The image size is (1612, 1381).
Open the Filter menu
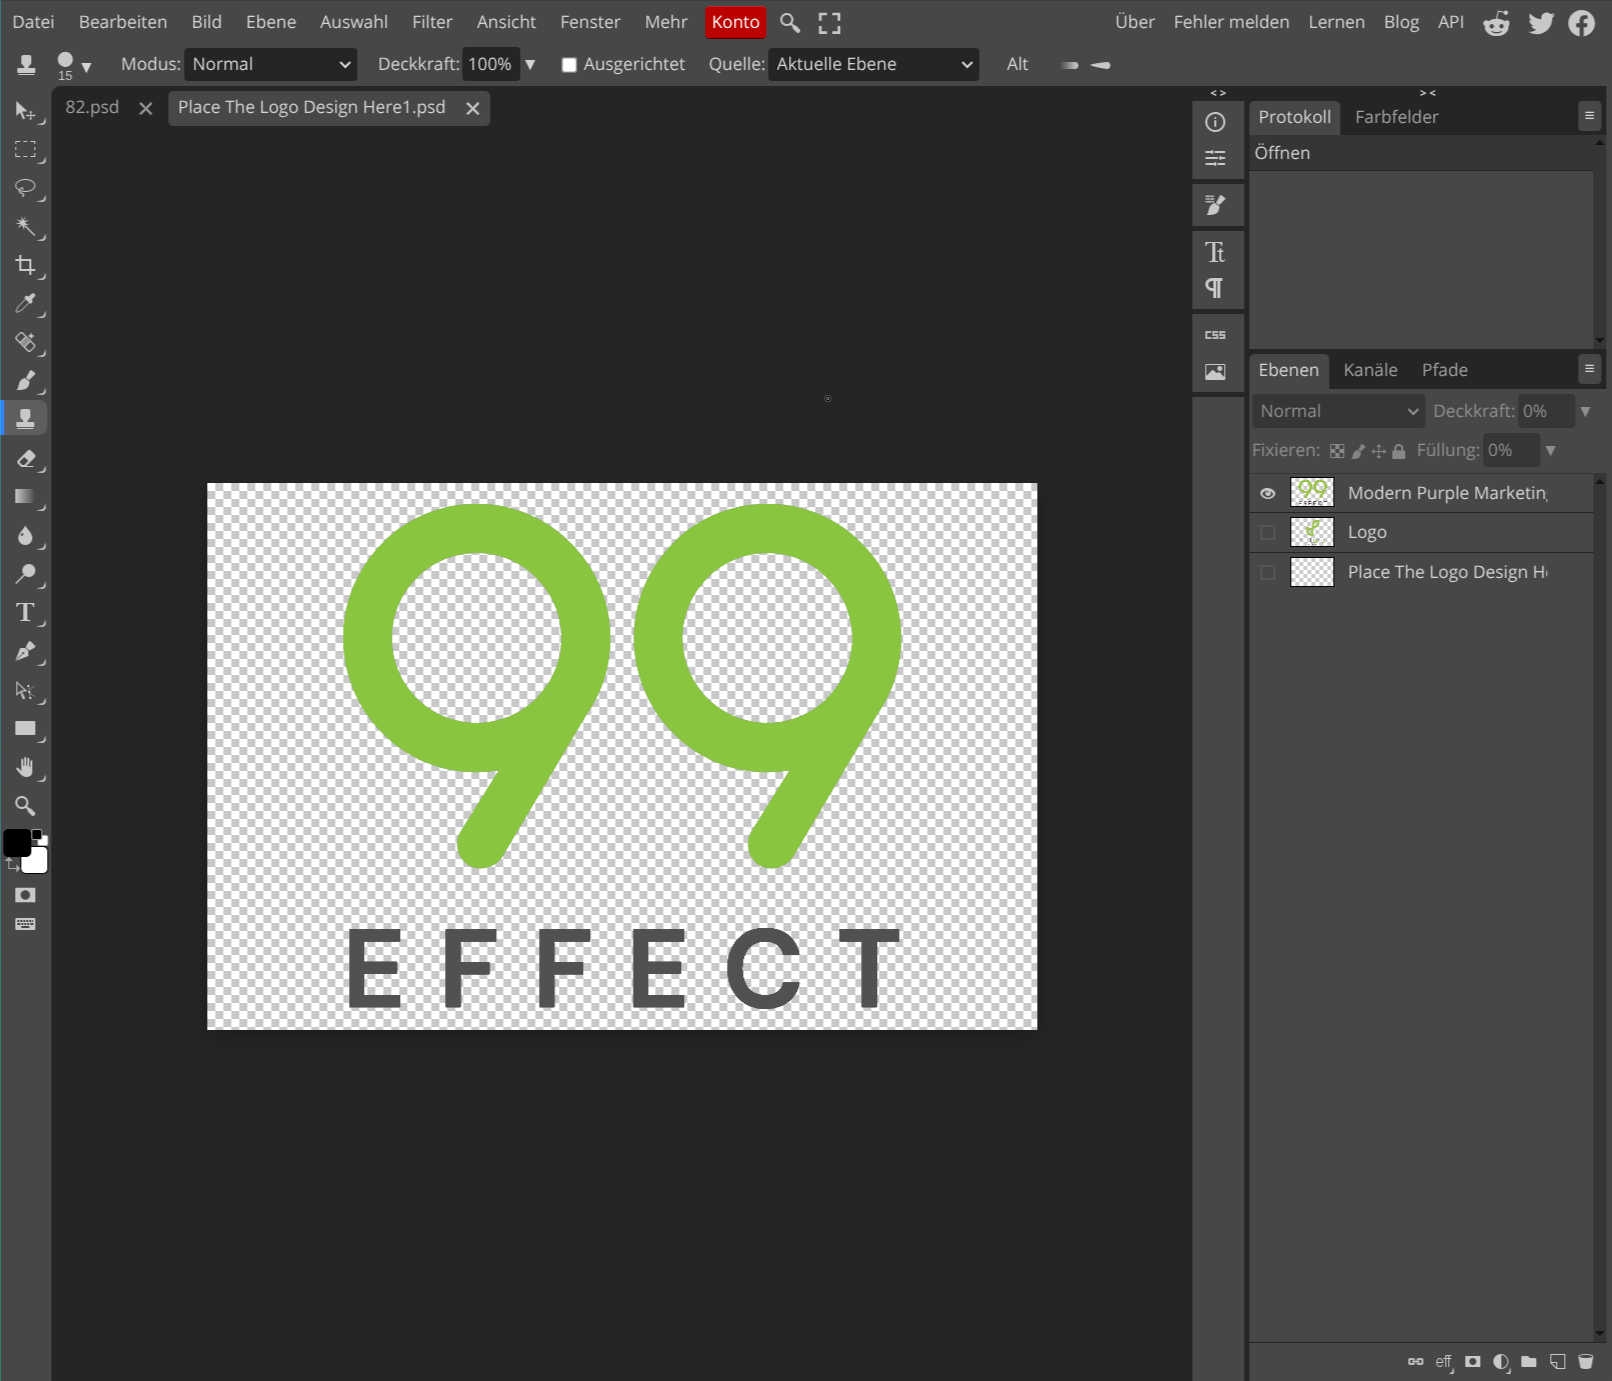coord(432,22)
